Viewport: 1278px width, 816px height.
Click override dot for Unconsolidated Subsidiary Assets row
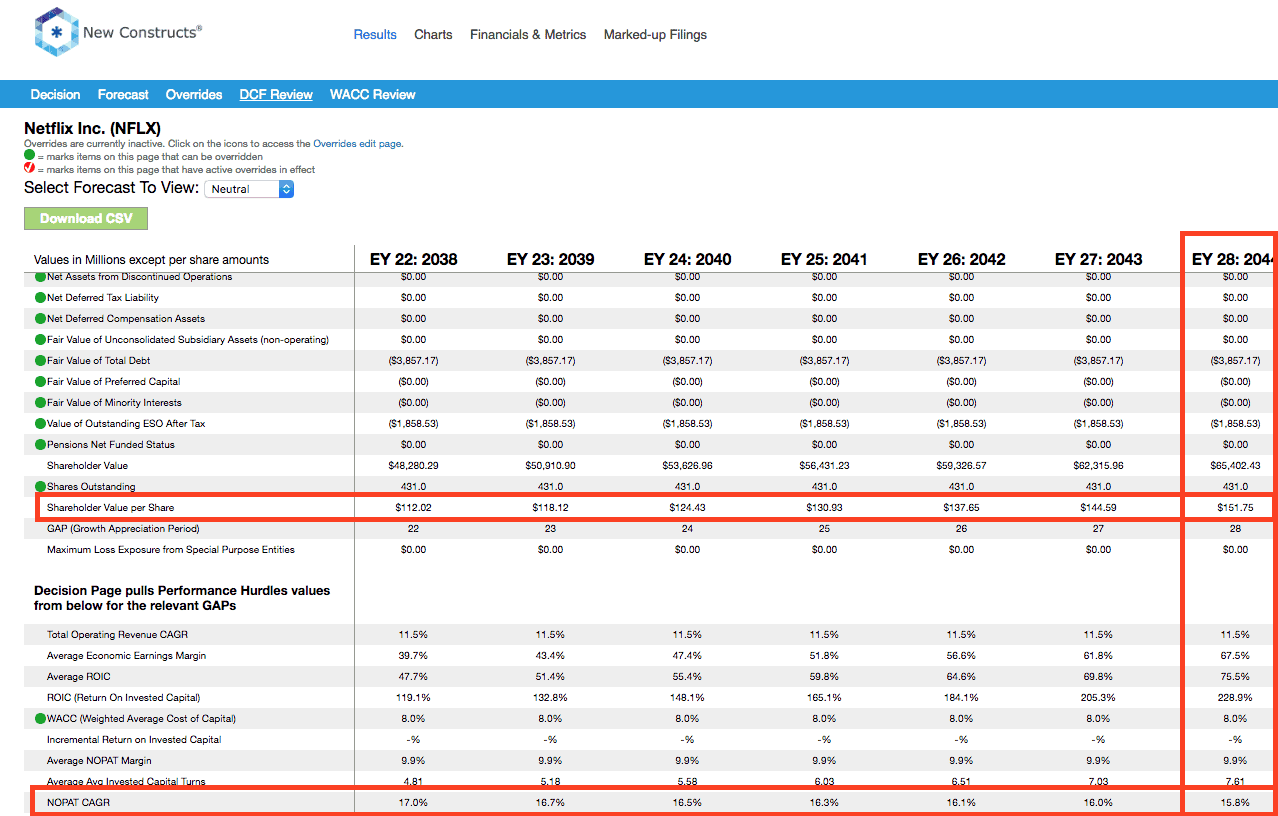(x=41, y=340)
